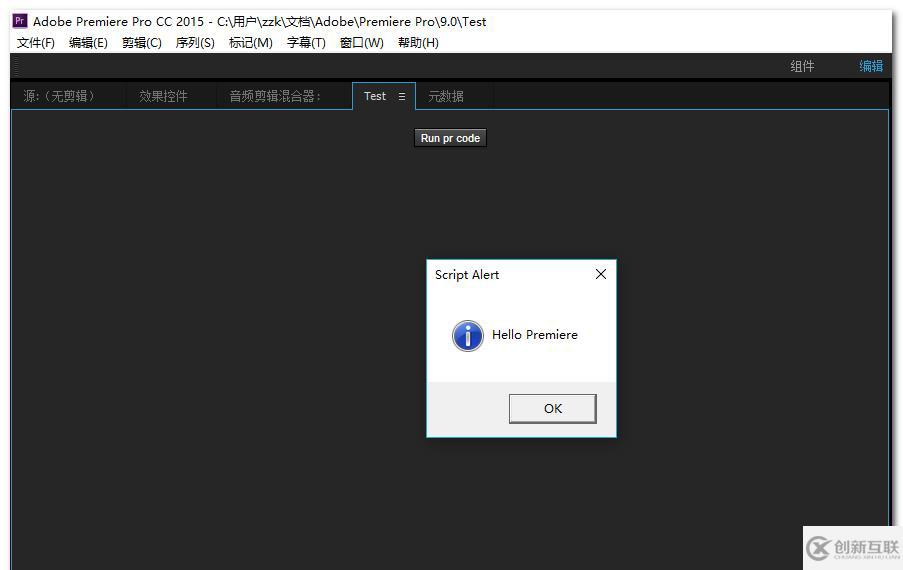
Task: Click the Run pr code button
Action: [450, 138]
